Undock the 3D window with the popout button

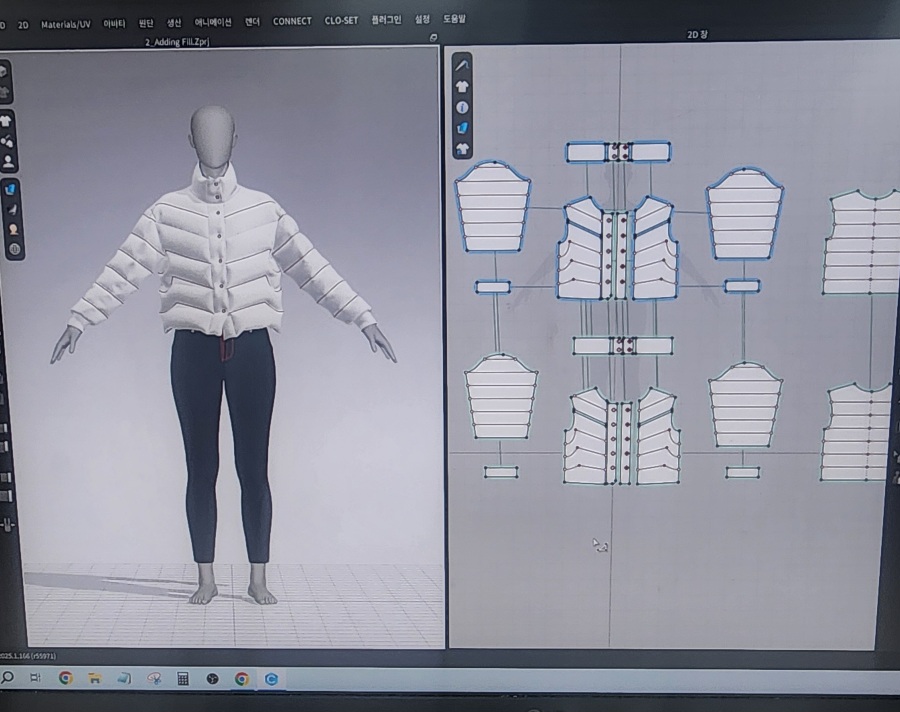tap(432, 37)
